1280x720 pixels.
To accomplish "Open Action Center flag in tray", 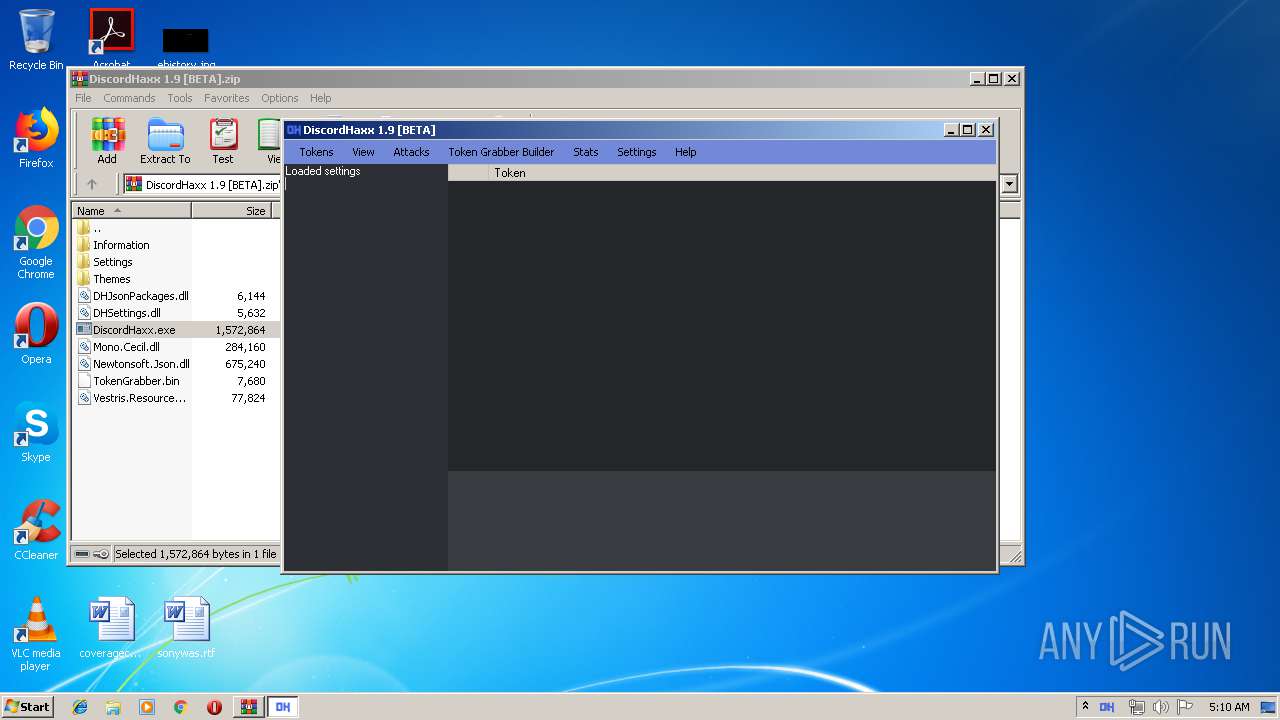I will pos(1185,707).
